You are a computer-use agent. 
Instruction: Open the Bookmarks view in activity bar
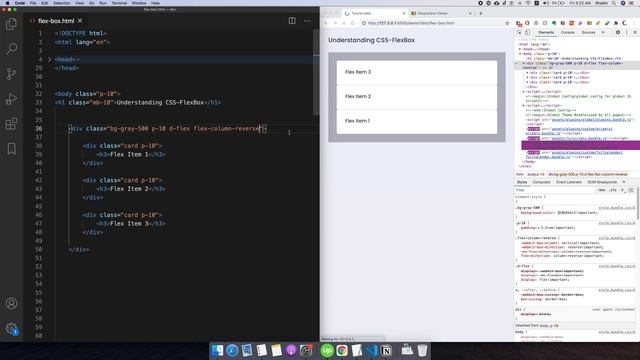point(11,149)
